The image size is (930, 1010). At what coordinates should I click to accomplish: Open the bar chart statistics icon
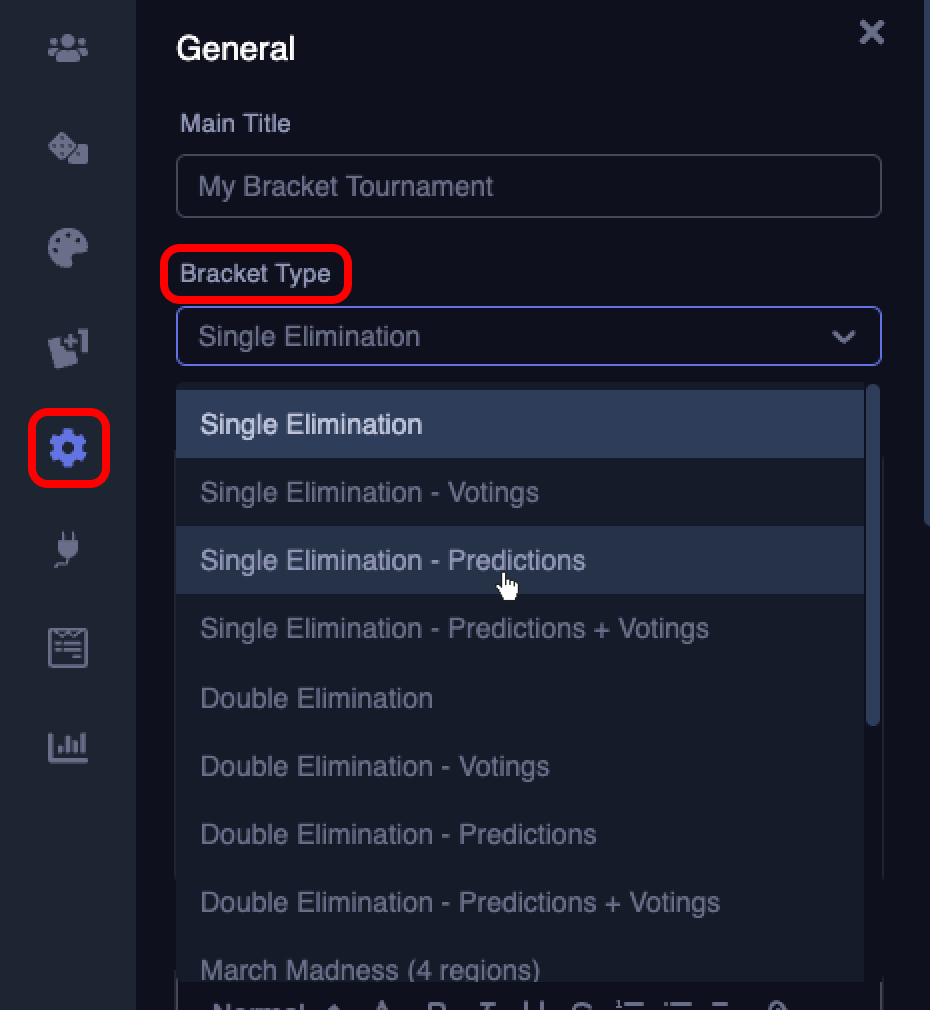point(68,746)
